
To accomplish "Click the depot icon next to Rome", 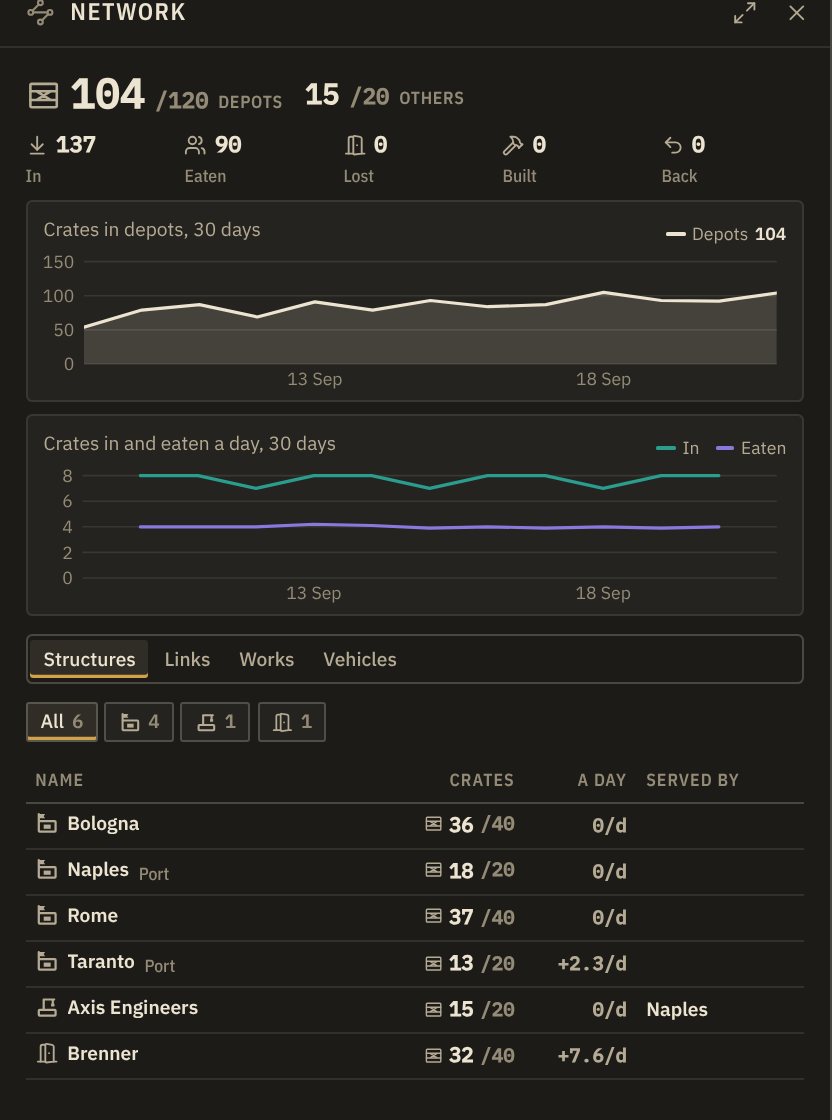I will tap(47, 916).
